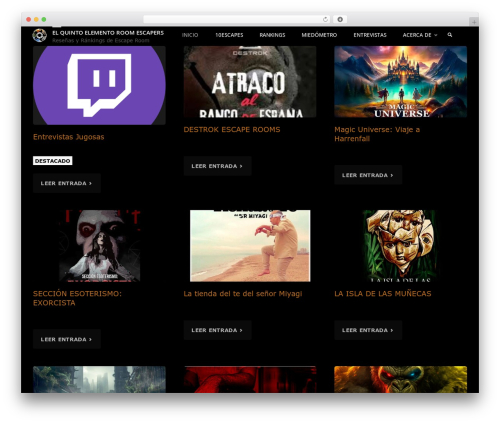Reload page using browser refresh icon
Image resolution: width=500 pixels, height=423 pixels.
[x=325, y=19]
